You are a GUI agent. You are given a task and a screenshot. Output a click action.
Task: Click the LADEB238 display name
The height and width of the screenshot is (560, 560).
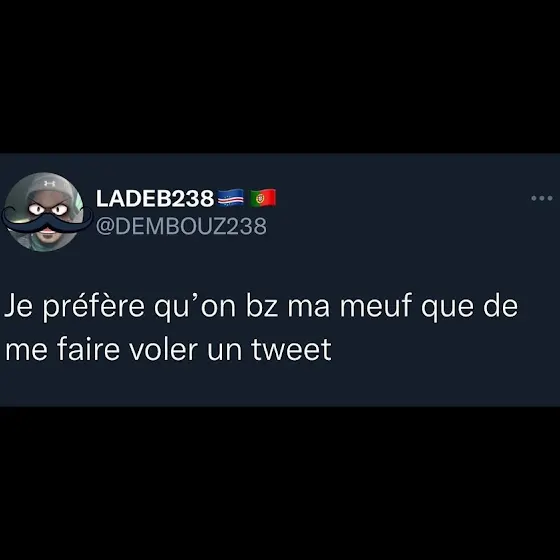click(x=155, y=198)
